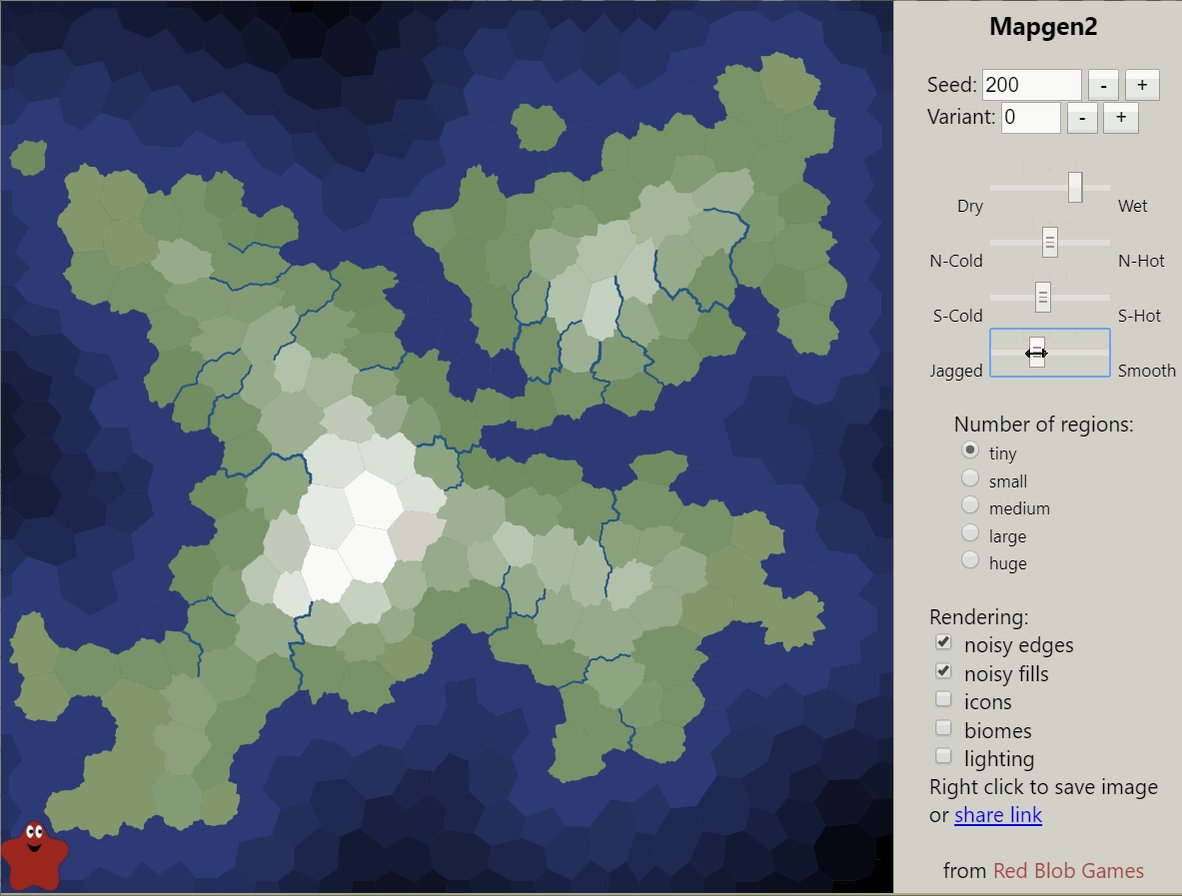Decrease variant with the minus button

tap(1083, 118)
